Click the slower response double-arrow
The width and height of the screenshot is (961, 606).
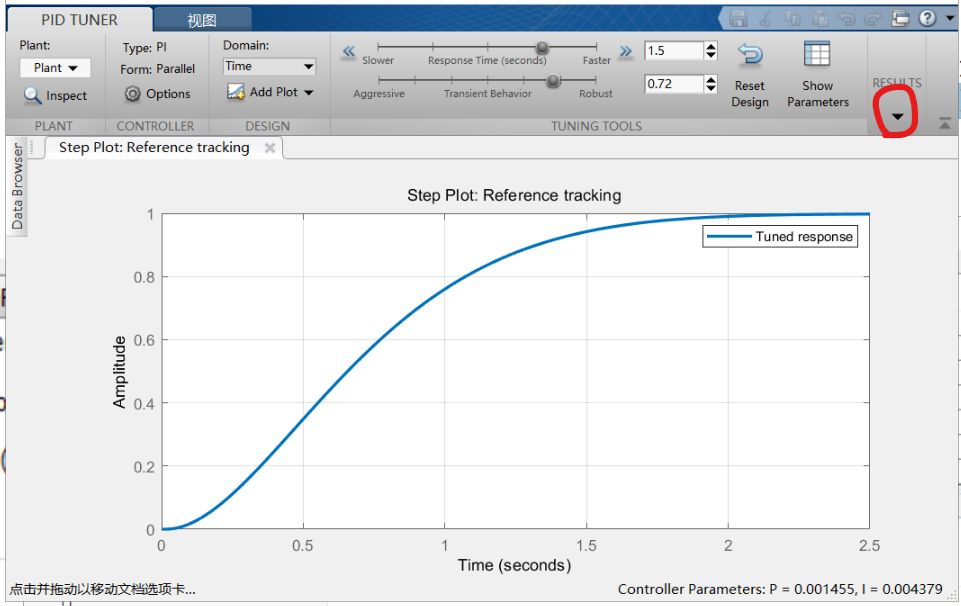click(x=349, y=51)
